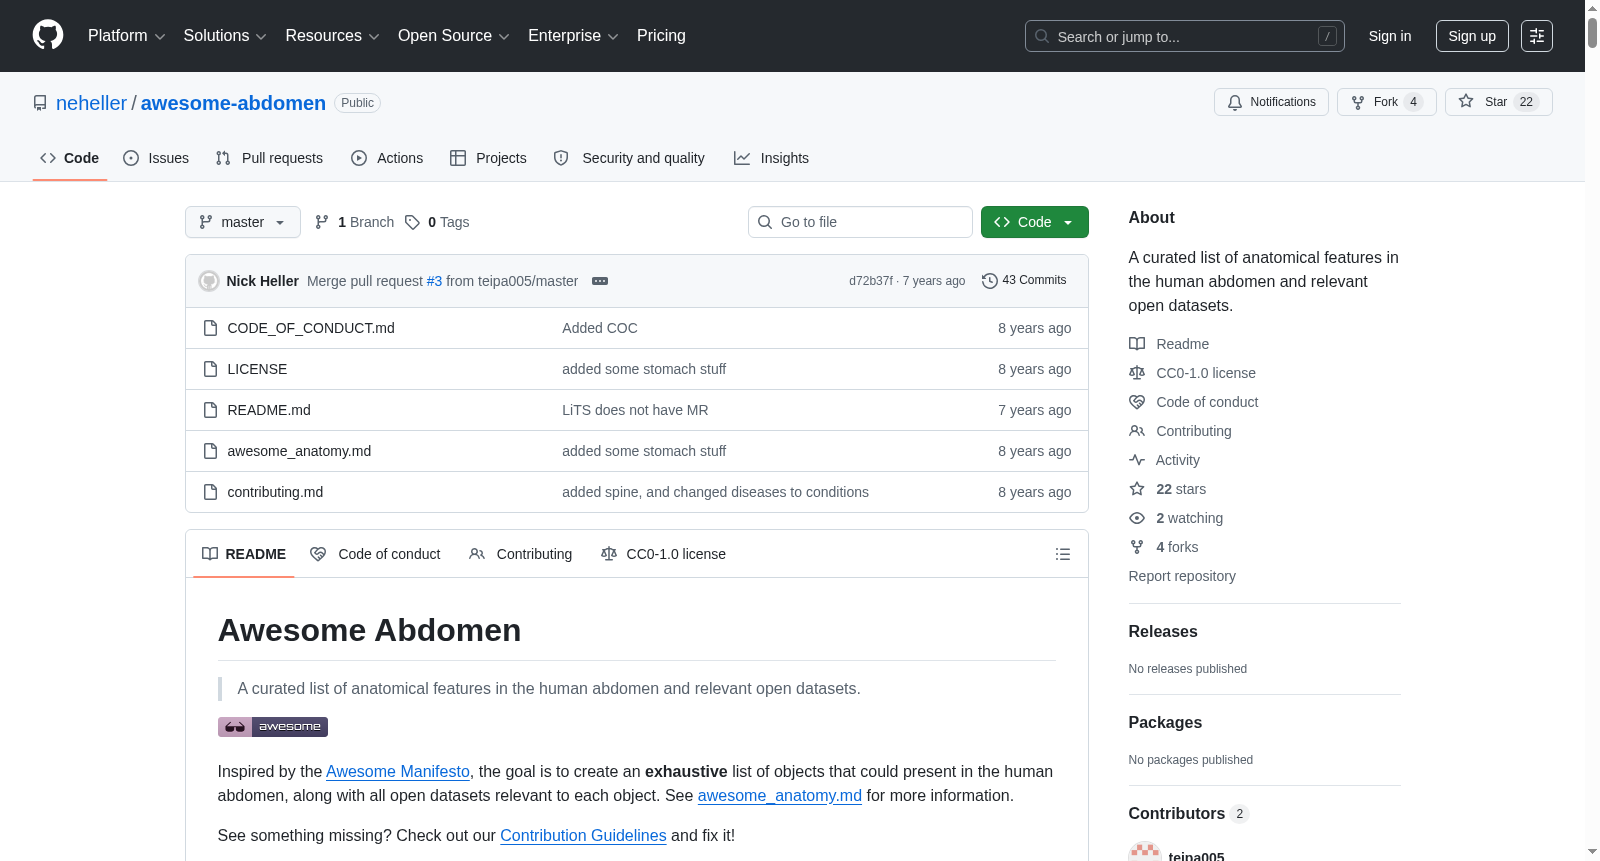
Task: Click the Sign in link
Action: 1390,36
